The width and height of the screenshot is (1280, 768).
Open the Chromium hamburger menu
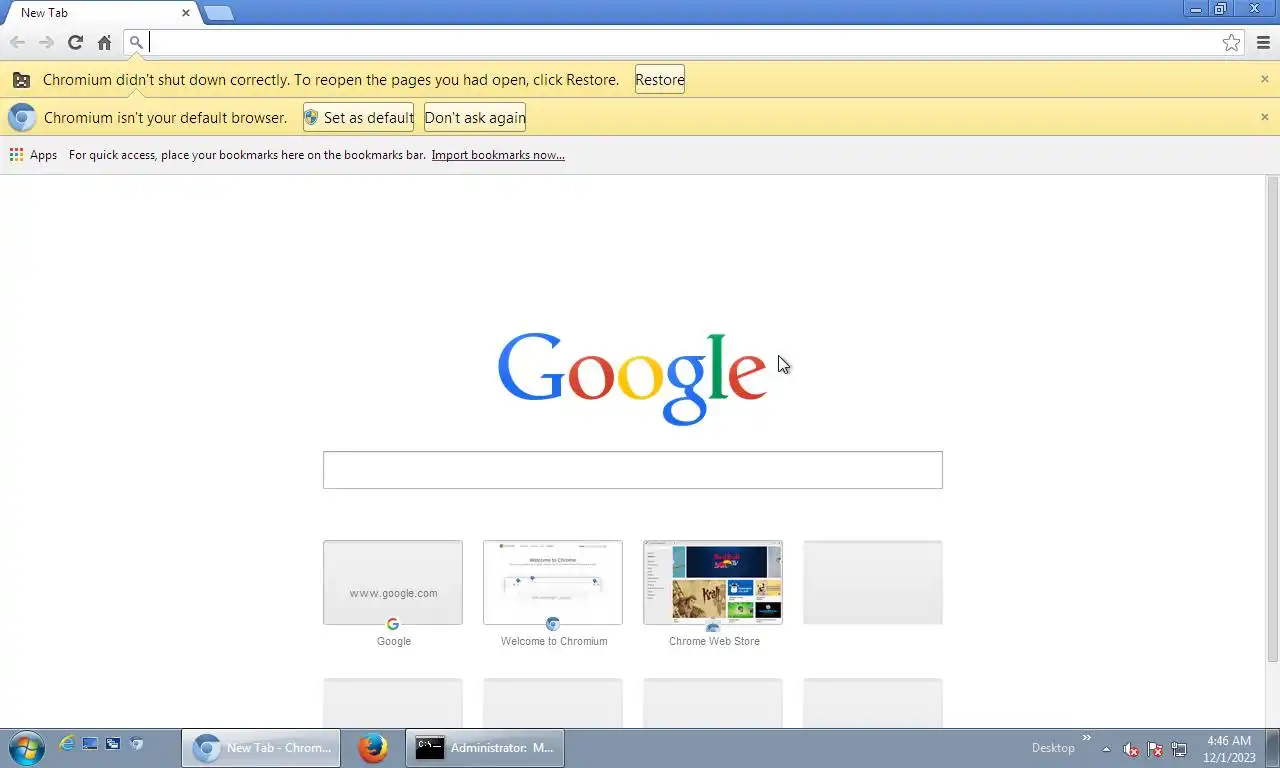[x=1263, y=42]
